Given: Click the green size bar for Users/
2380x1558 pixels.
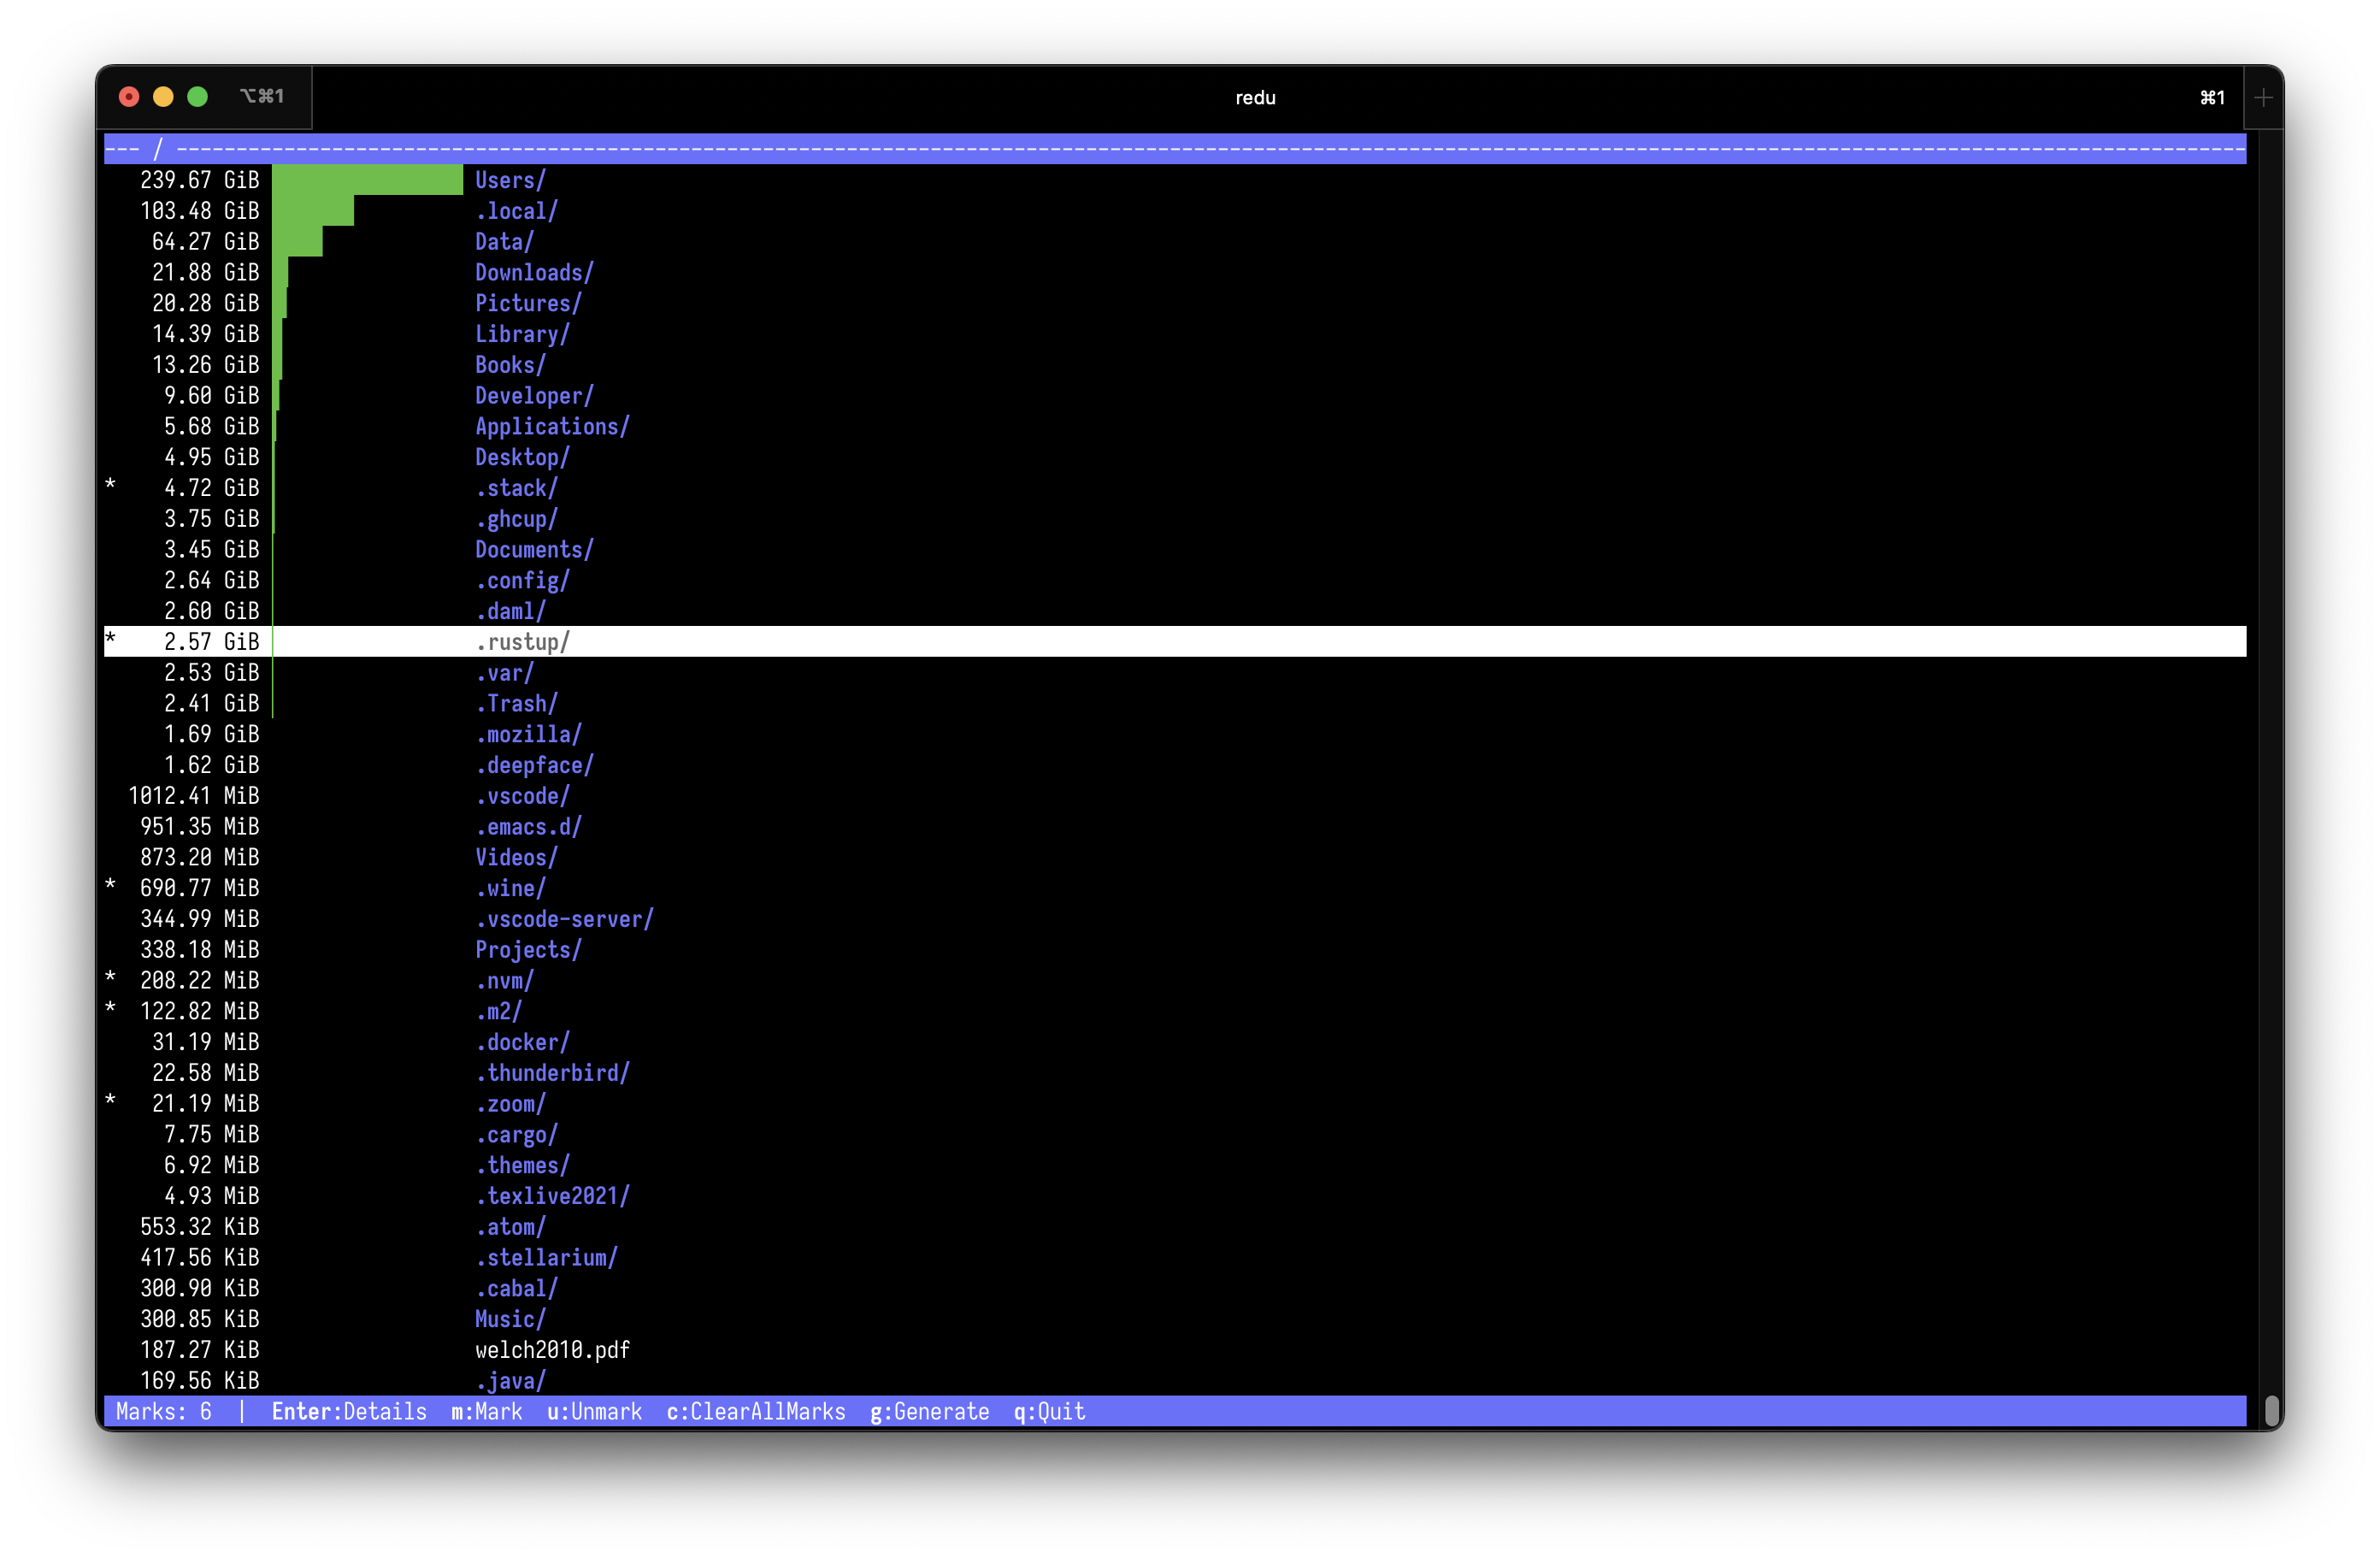Looking at the screenshot, I should (367, 180).
